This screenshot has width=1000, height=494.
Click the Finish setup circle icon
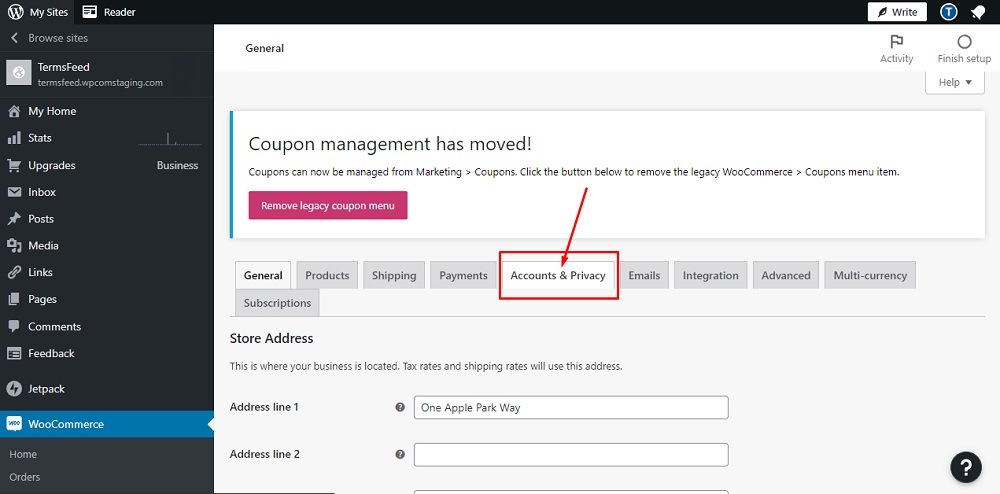pos(964,41)
